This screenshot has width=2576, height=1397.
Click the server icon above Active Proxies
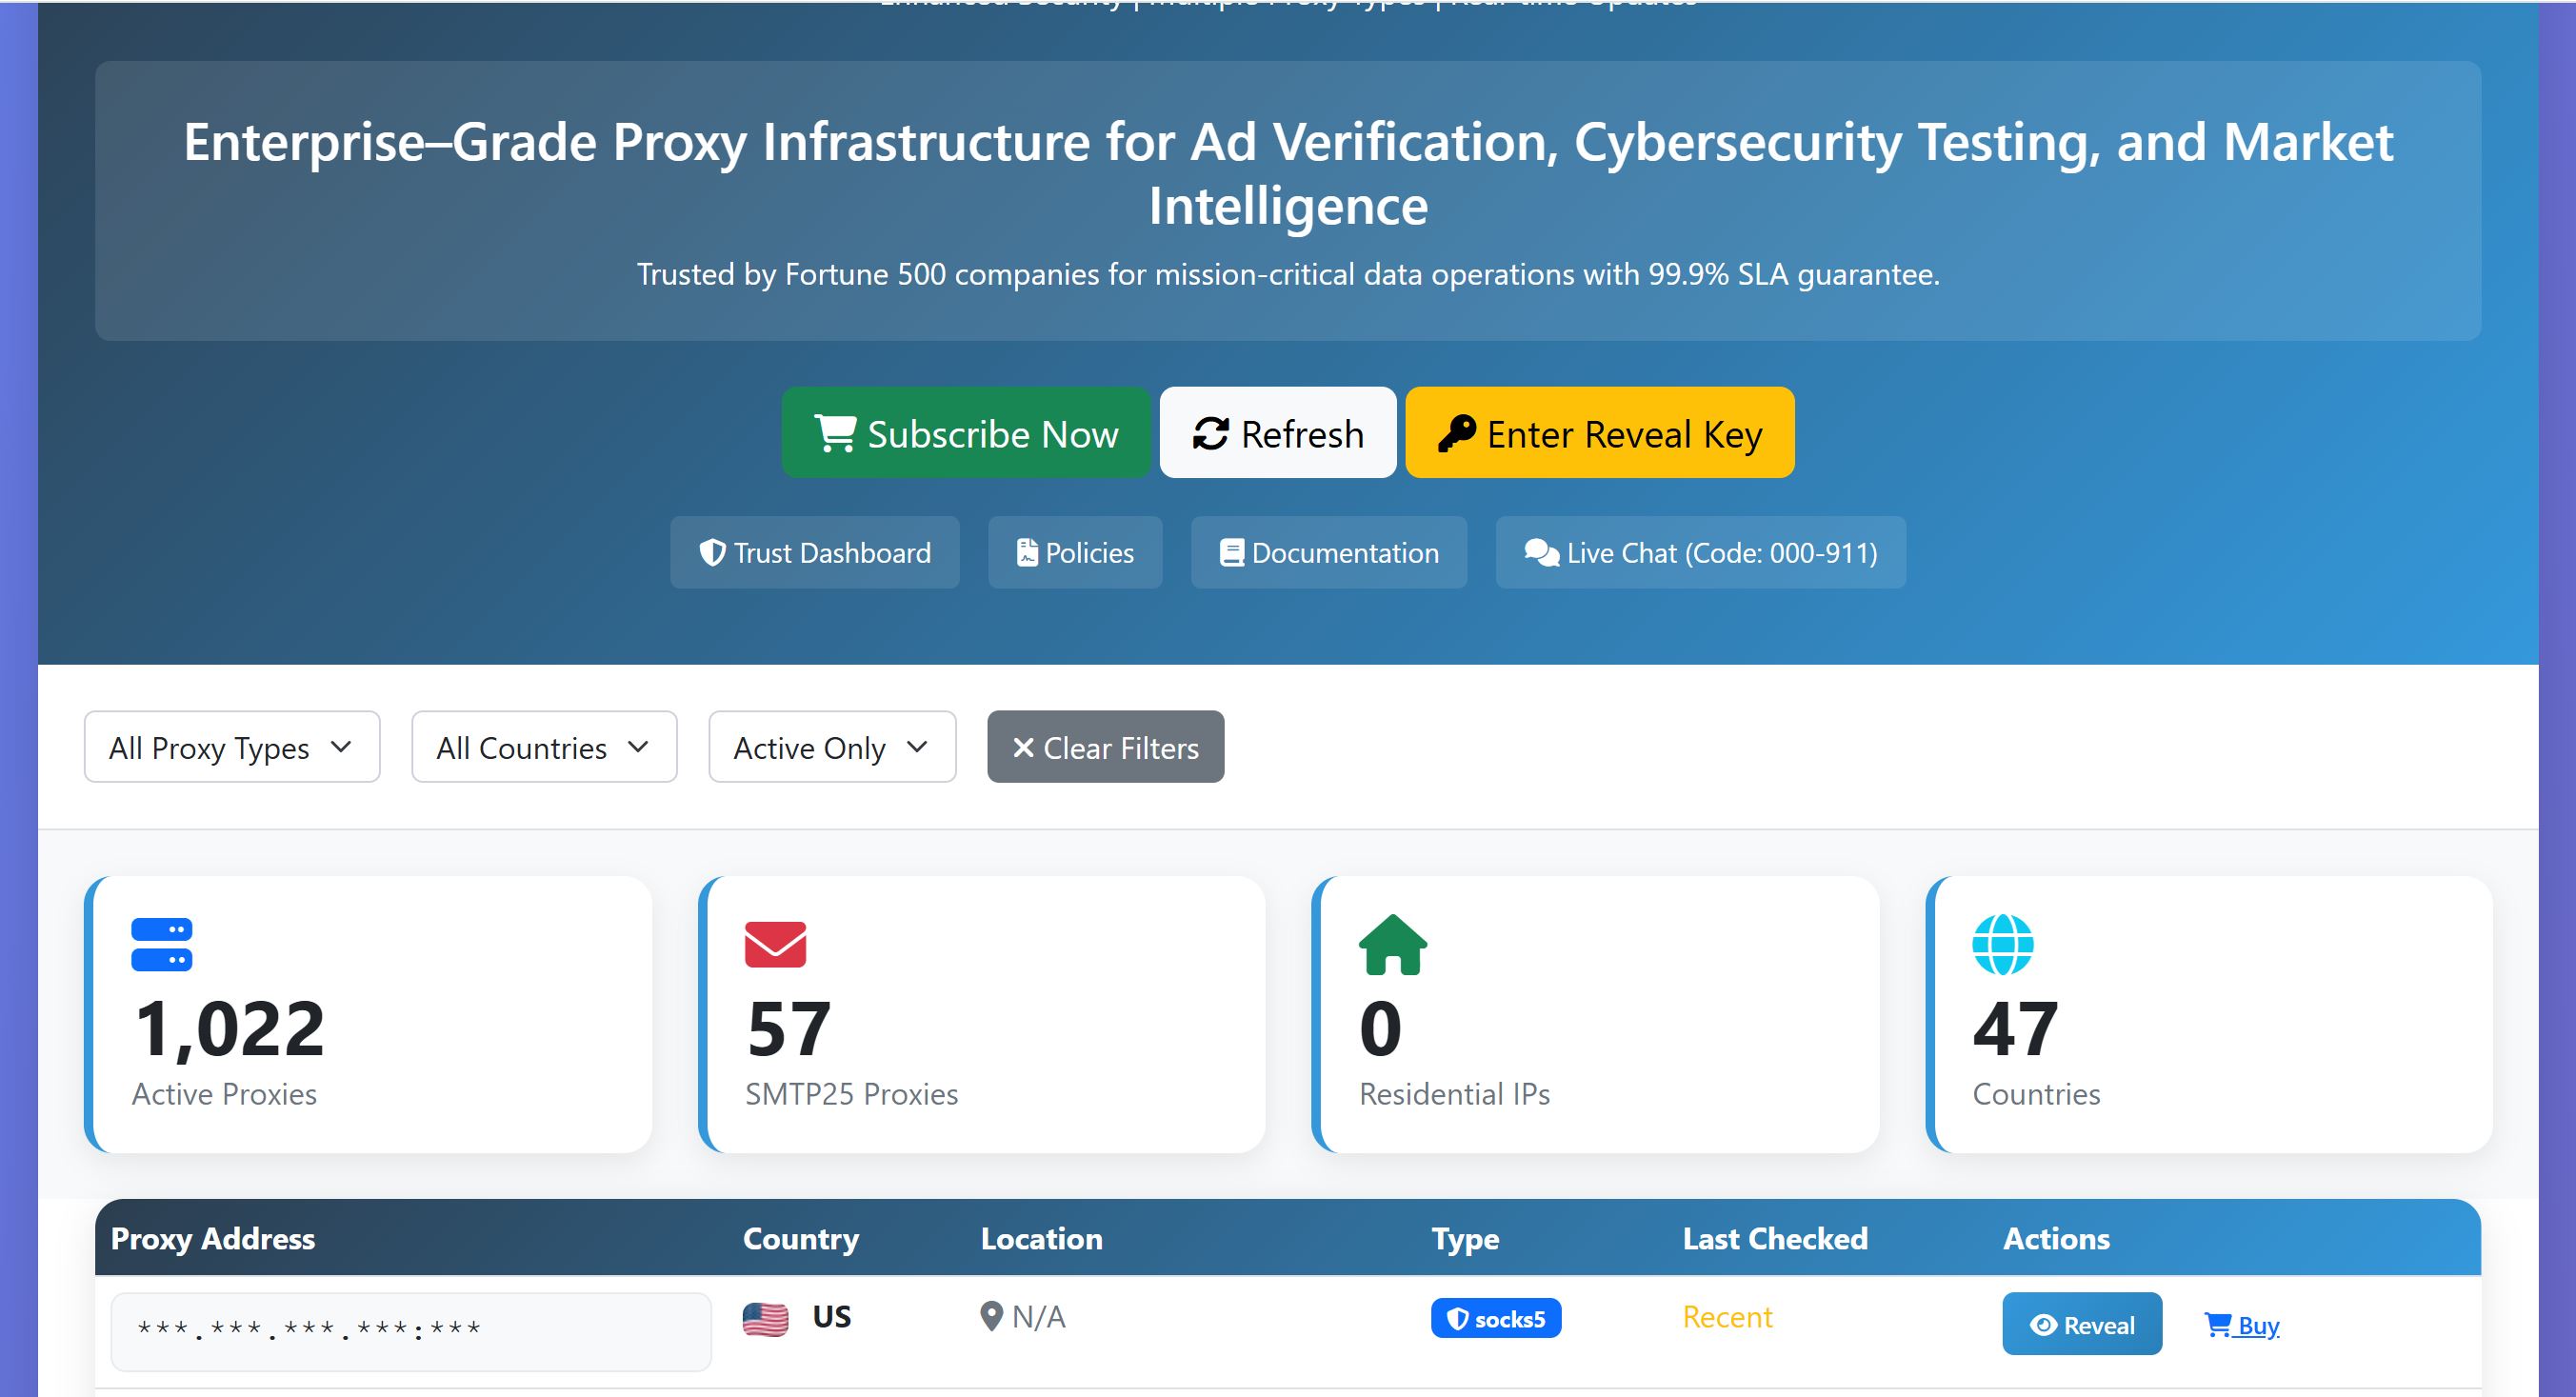pyautogui.click(x=161, y=944)
